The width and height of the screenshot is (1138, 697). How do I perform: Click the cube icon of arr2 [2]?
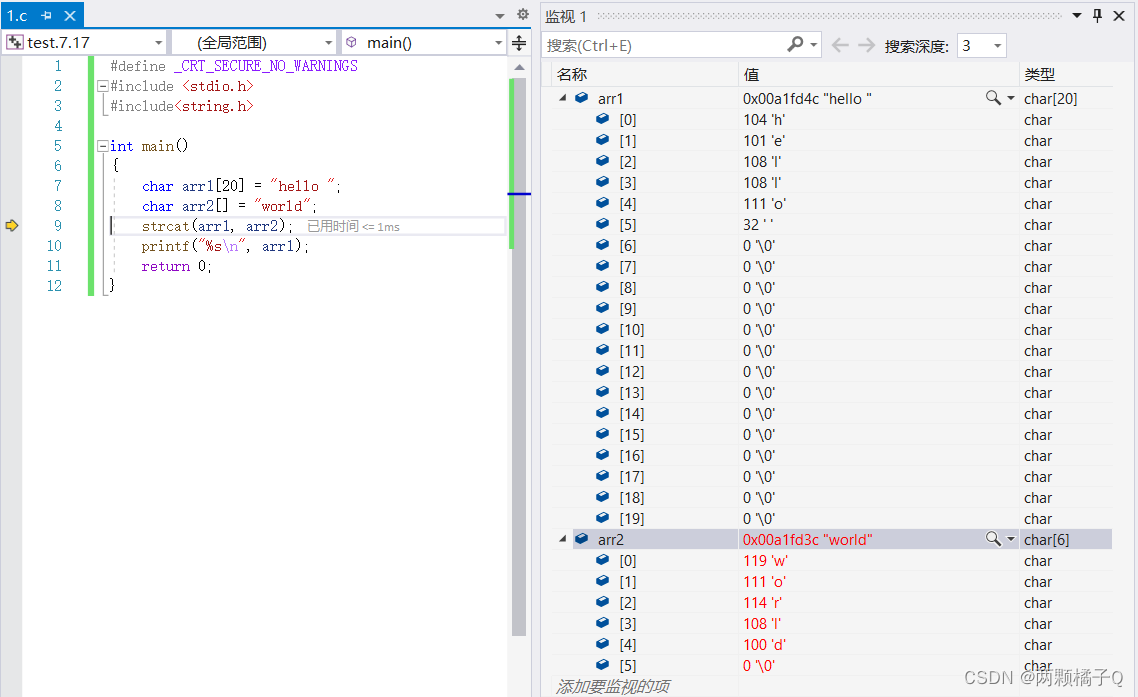(x=602, y=602)
